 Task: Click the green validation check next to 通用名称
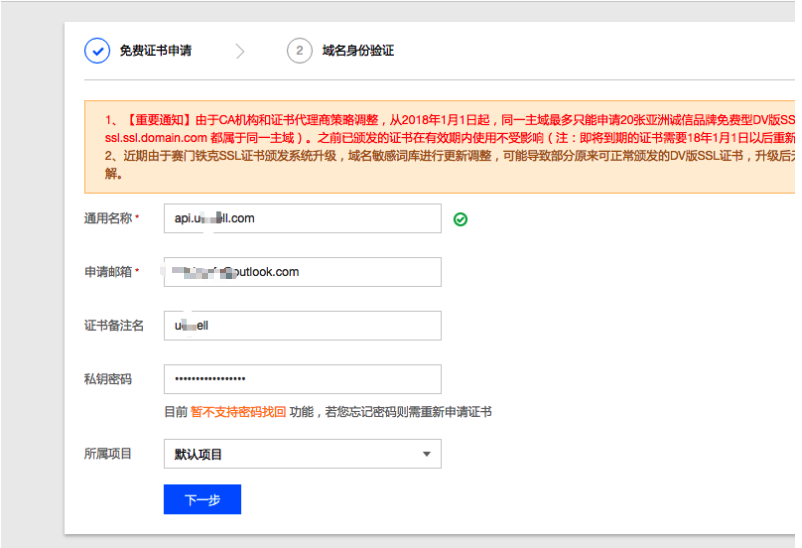(x=460, y=219)
